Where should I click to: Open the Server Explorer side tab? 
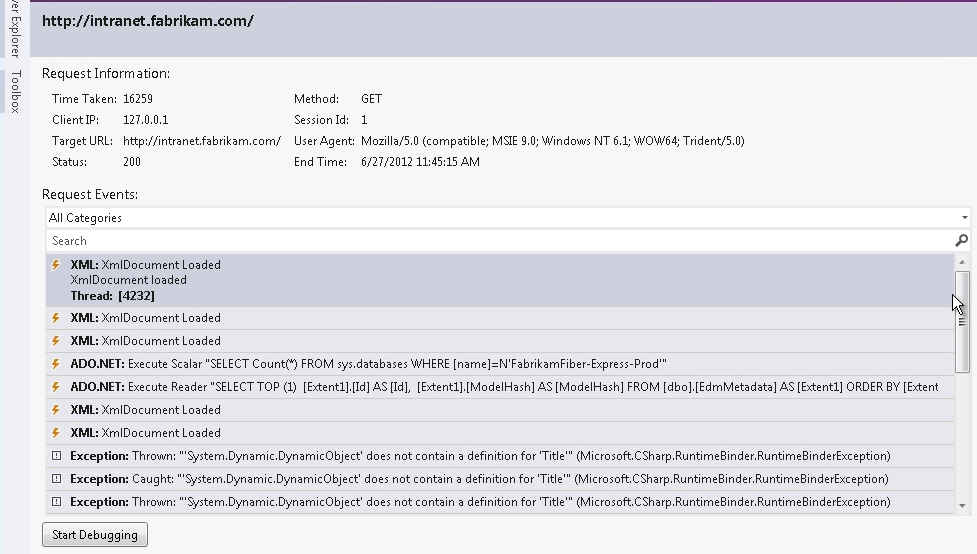[x=16, y=27]
